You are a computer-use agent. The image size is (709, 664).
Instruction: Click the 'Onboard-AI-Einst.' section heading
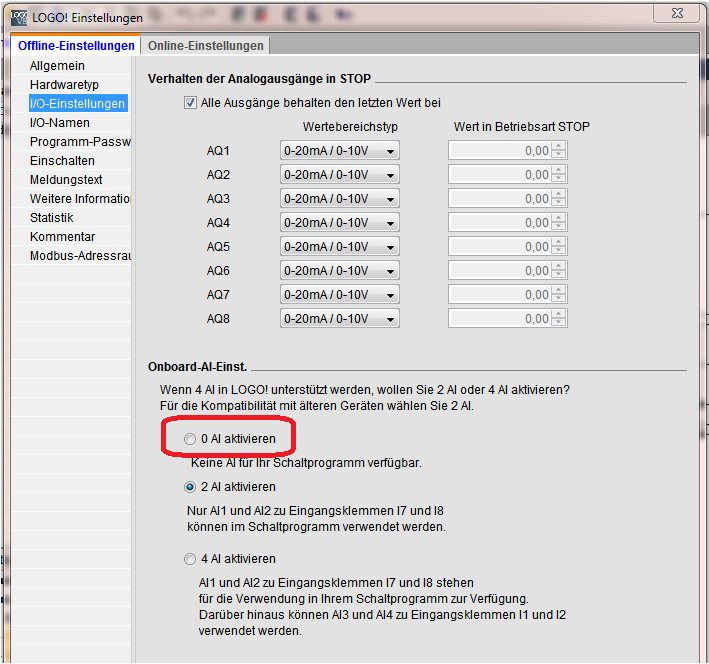(197, 366)
